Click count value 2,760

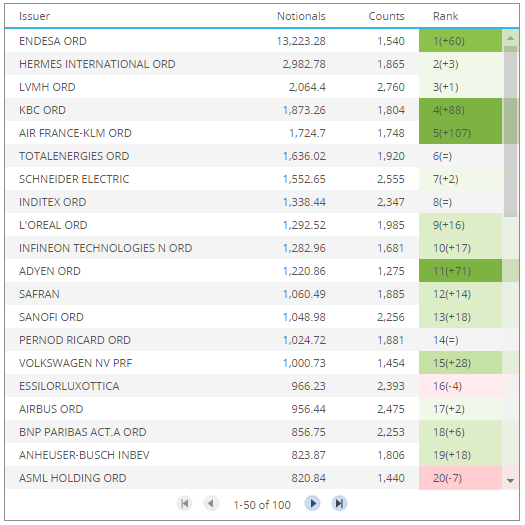coord(391,87)
